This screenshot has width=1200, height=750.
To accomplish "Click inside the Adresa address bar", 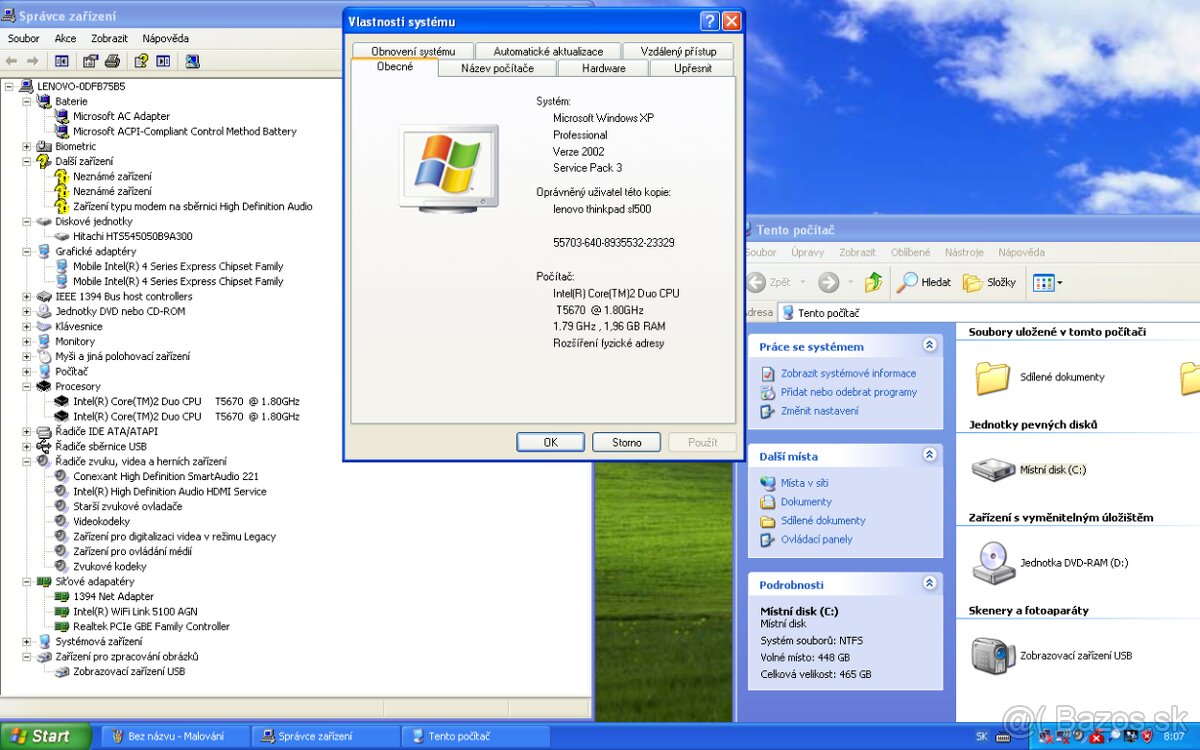I will pyautogui.click(x=870, y=312).
